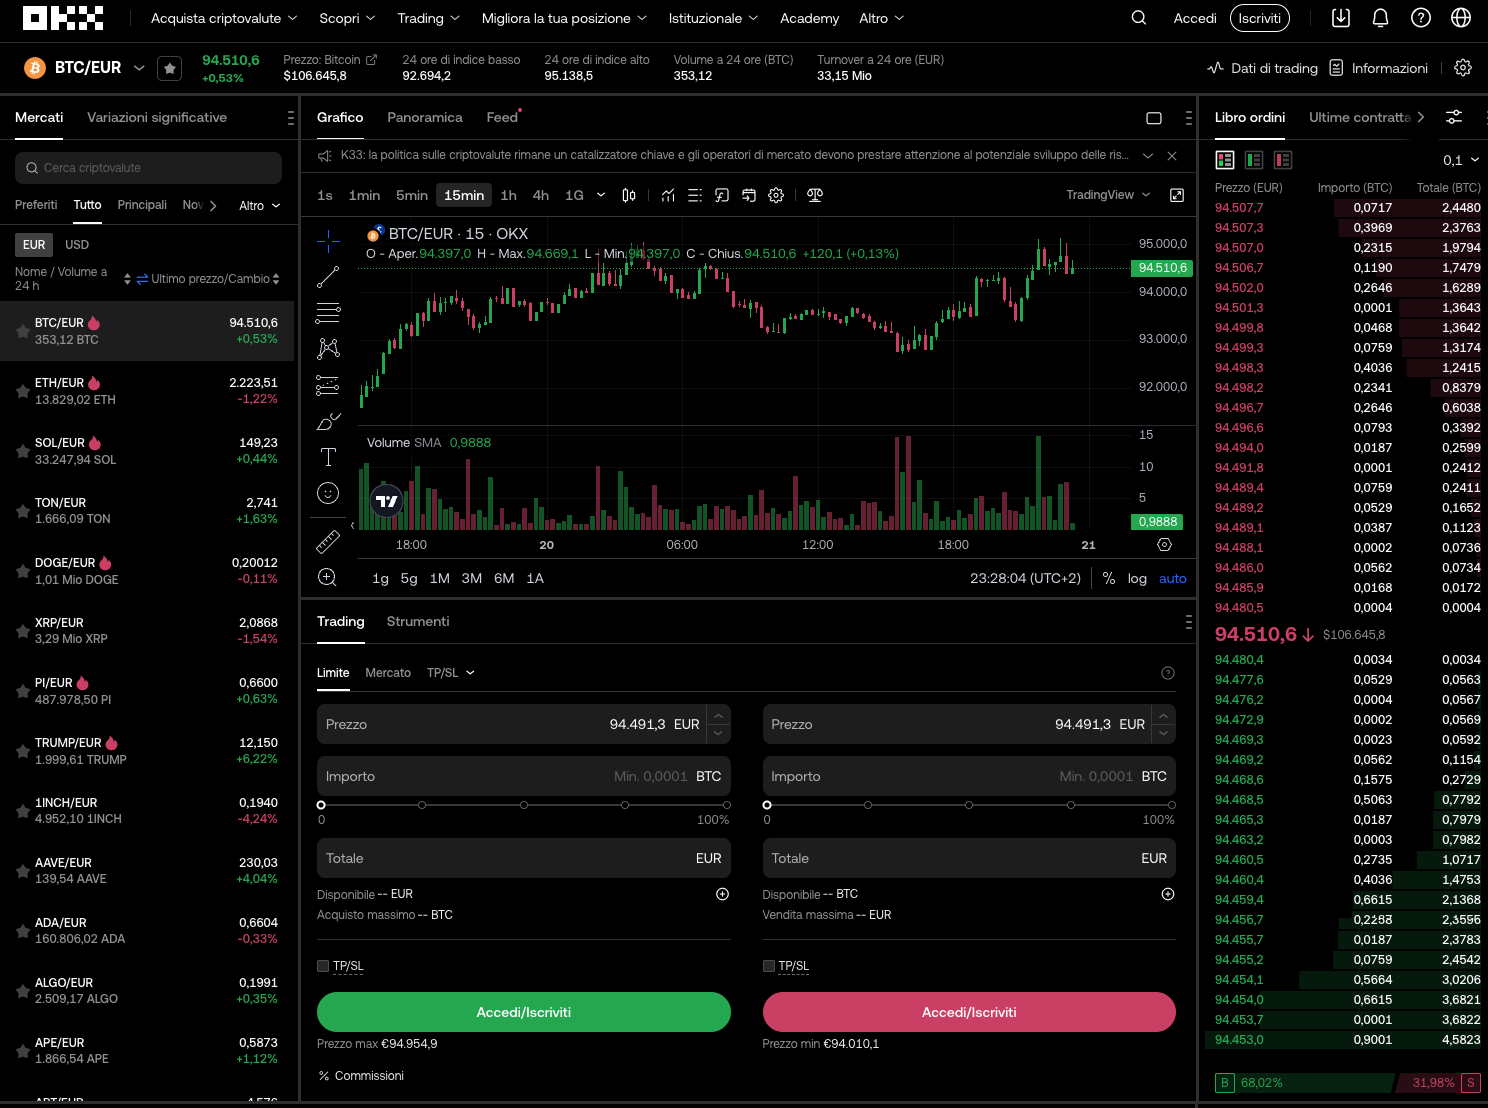
Task: Click the red Accedi/Iscriviti sell button
Action: pos(969,1012)
